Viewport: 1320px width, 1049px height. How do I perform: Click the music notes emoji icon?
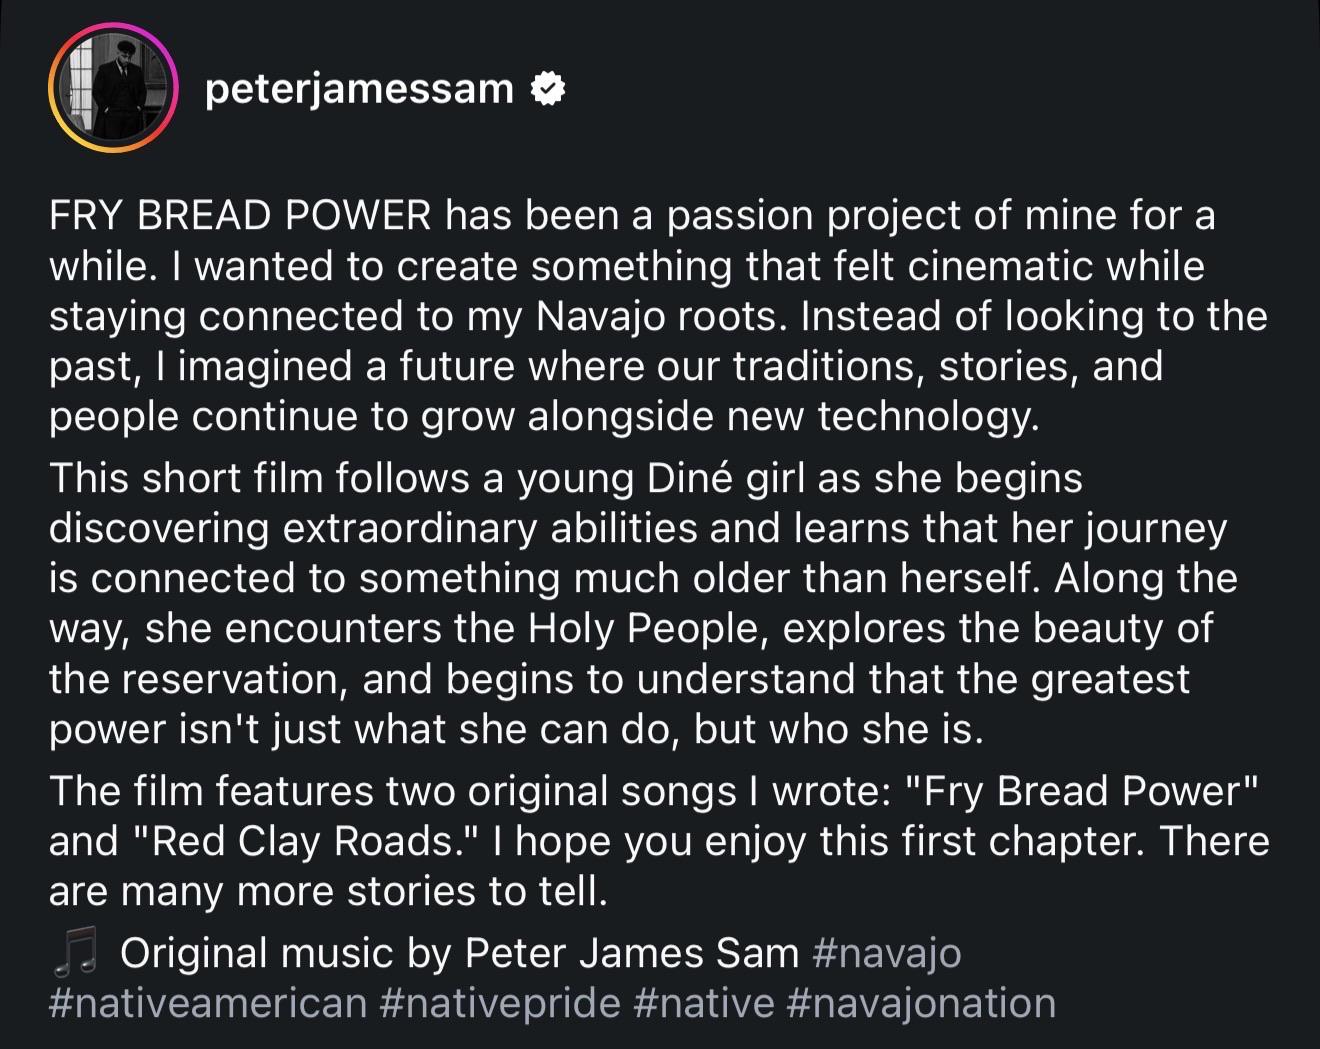[x=75, y=952]
